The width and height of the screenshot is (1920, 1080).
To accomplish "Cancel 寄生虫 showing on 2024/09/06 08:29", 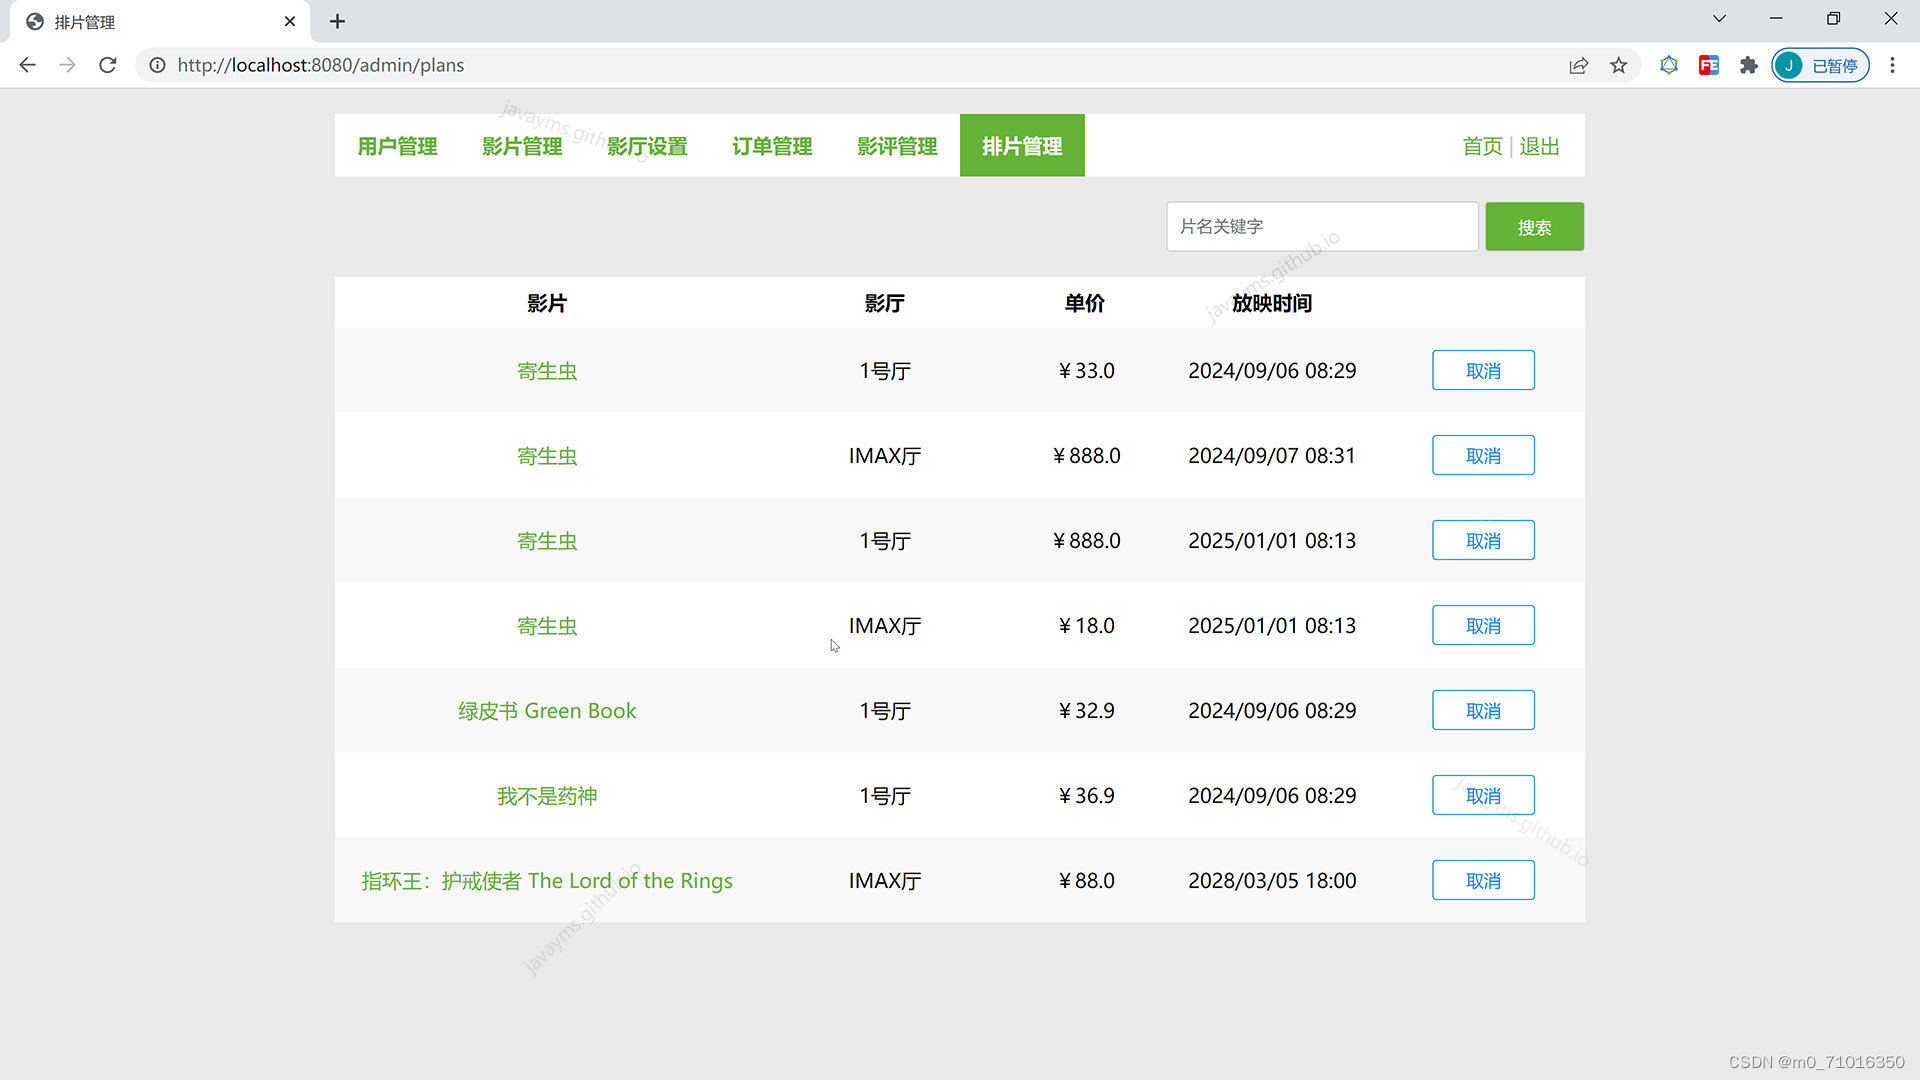I will pos(1483,371).
